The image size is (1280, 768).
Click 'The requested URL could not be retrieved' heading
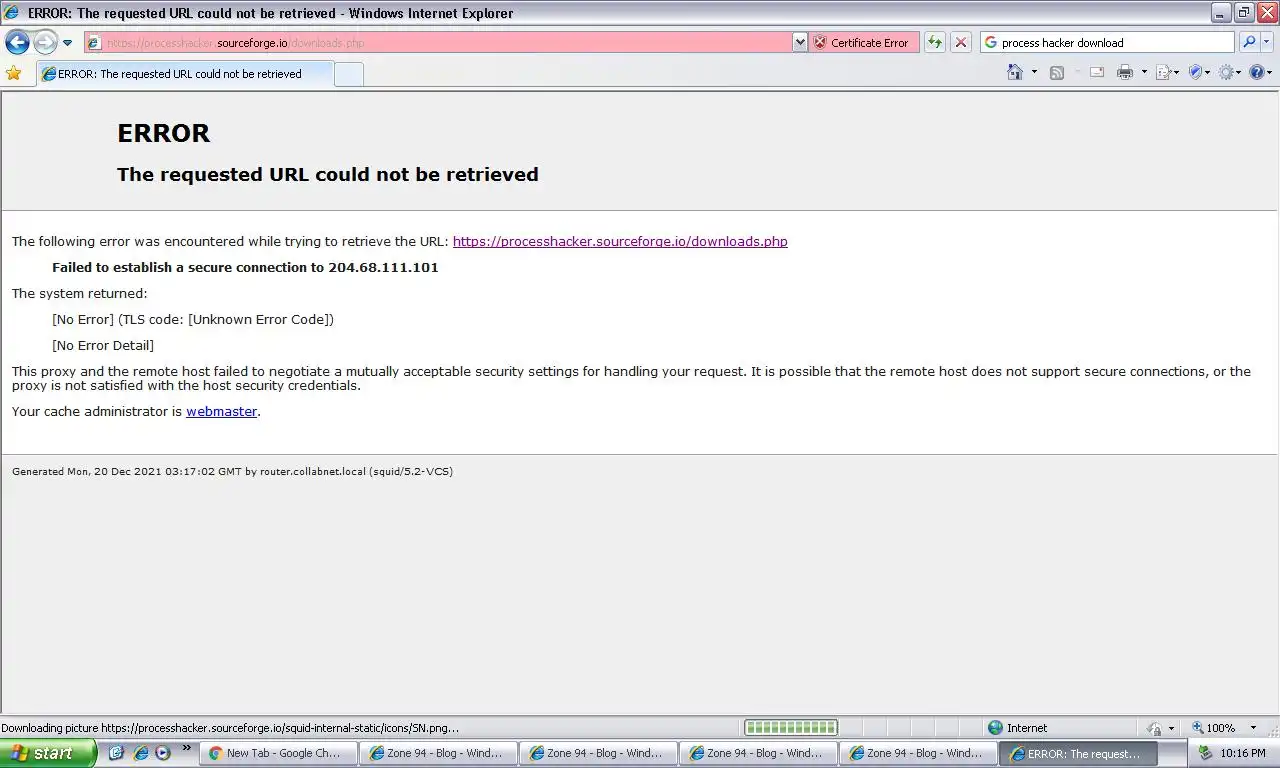coord(328,174)
